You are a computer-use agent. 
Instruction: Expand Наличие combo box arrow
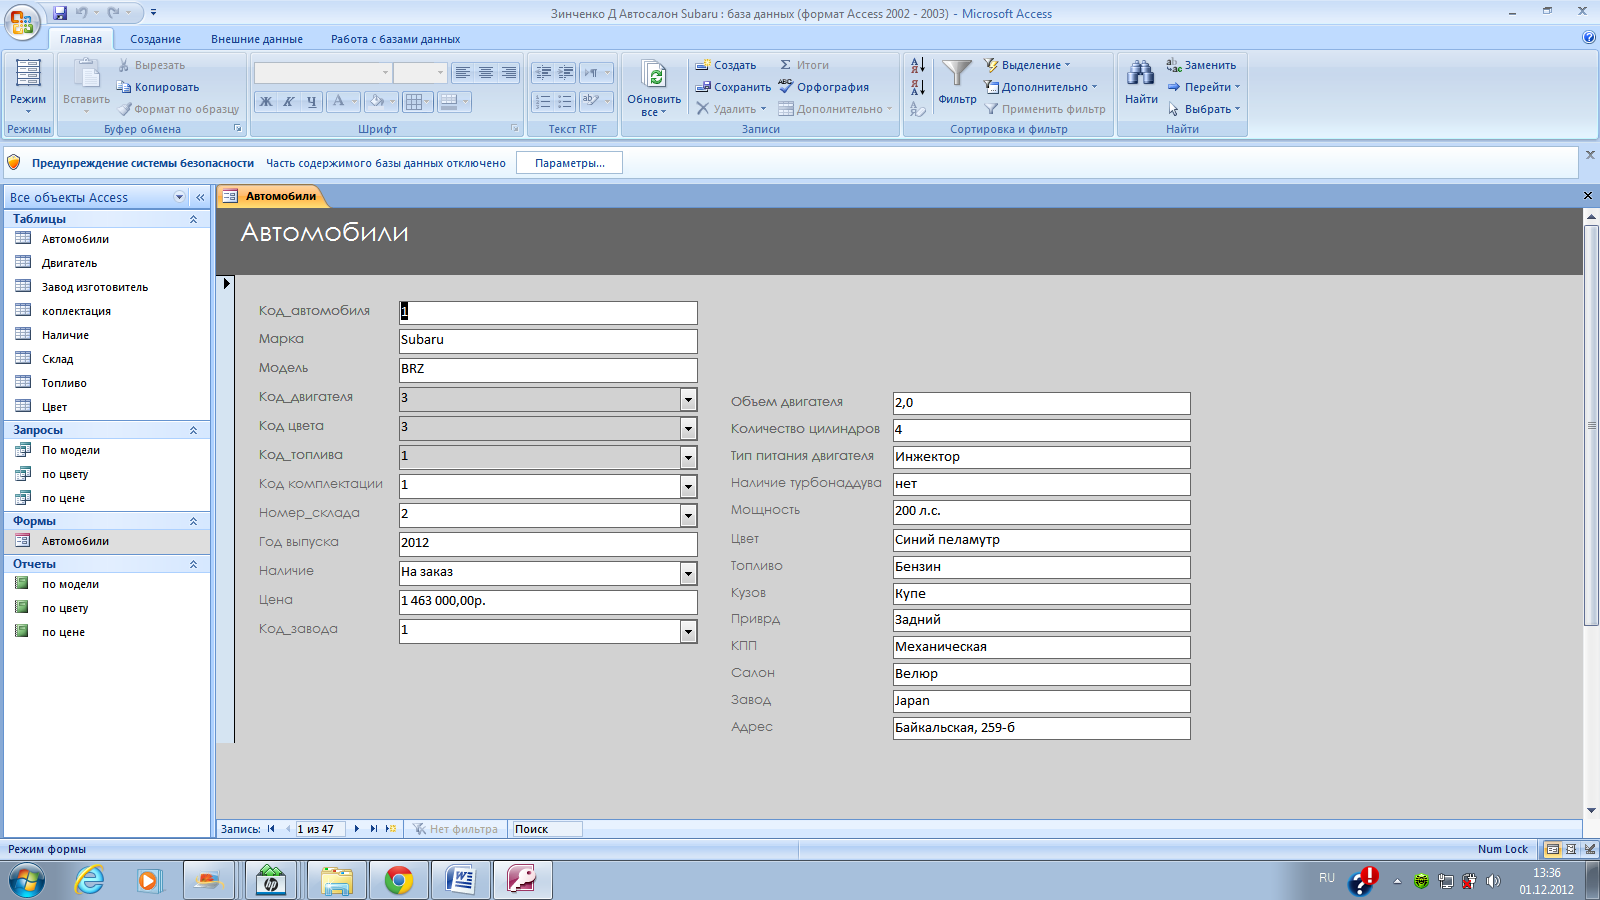coord(688,573)
